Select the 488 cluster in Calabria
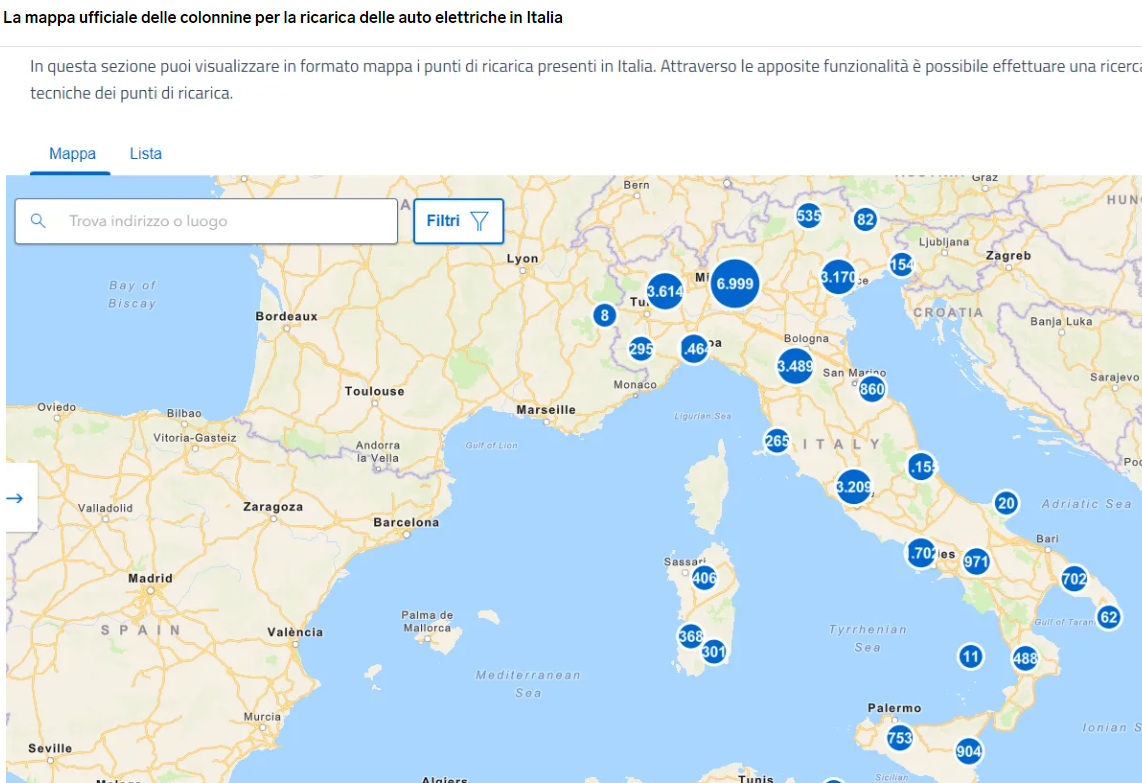 1025,658
